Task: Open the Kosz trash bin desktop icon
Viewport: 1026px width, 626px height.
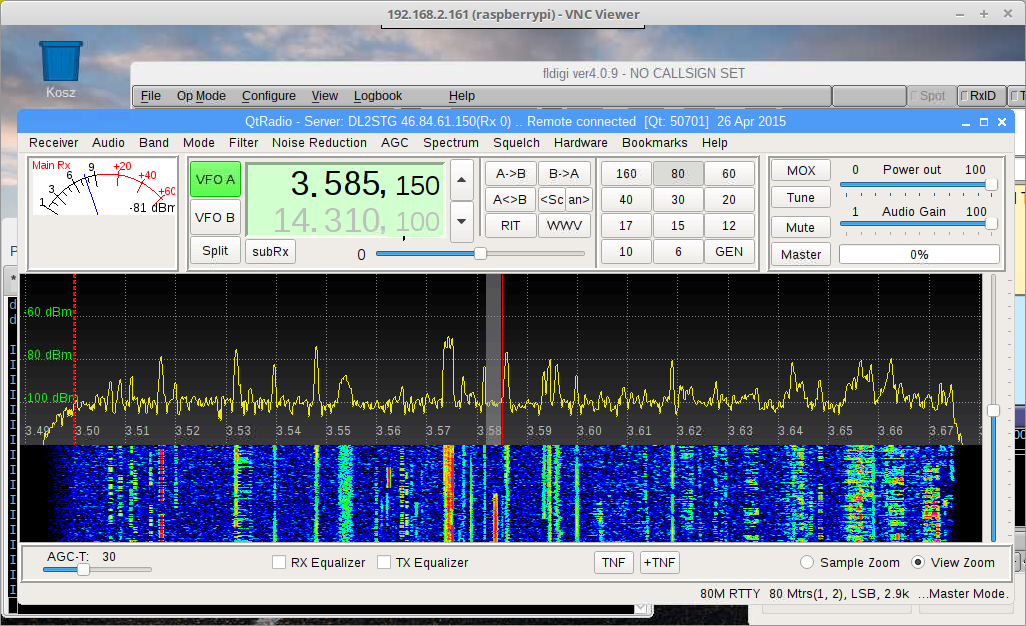Action: 61,62
